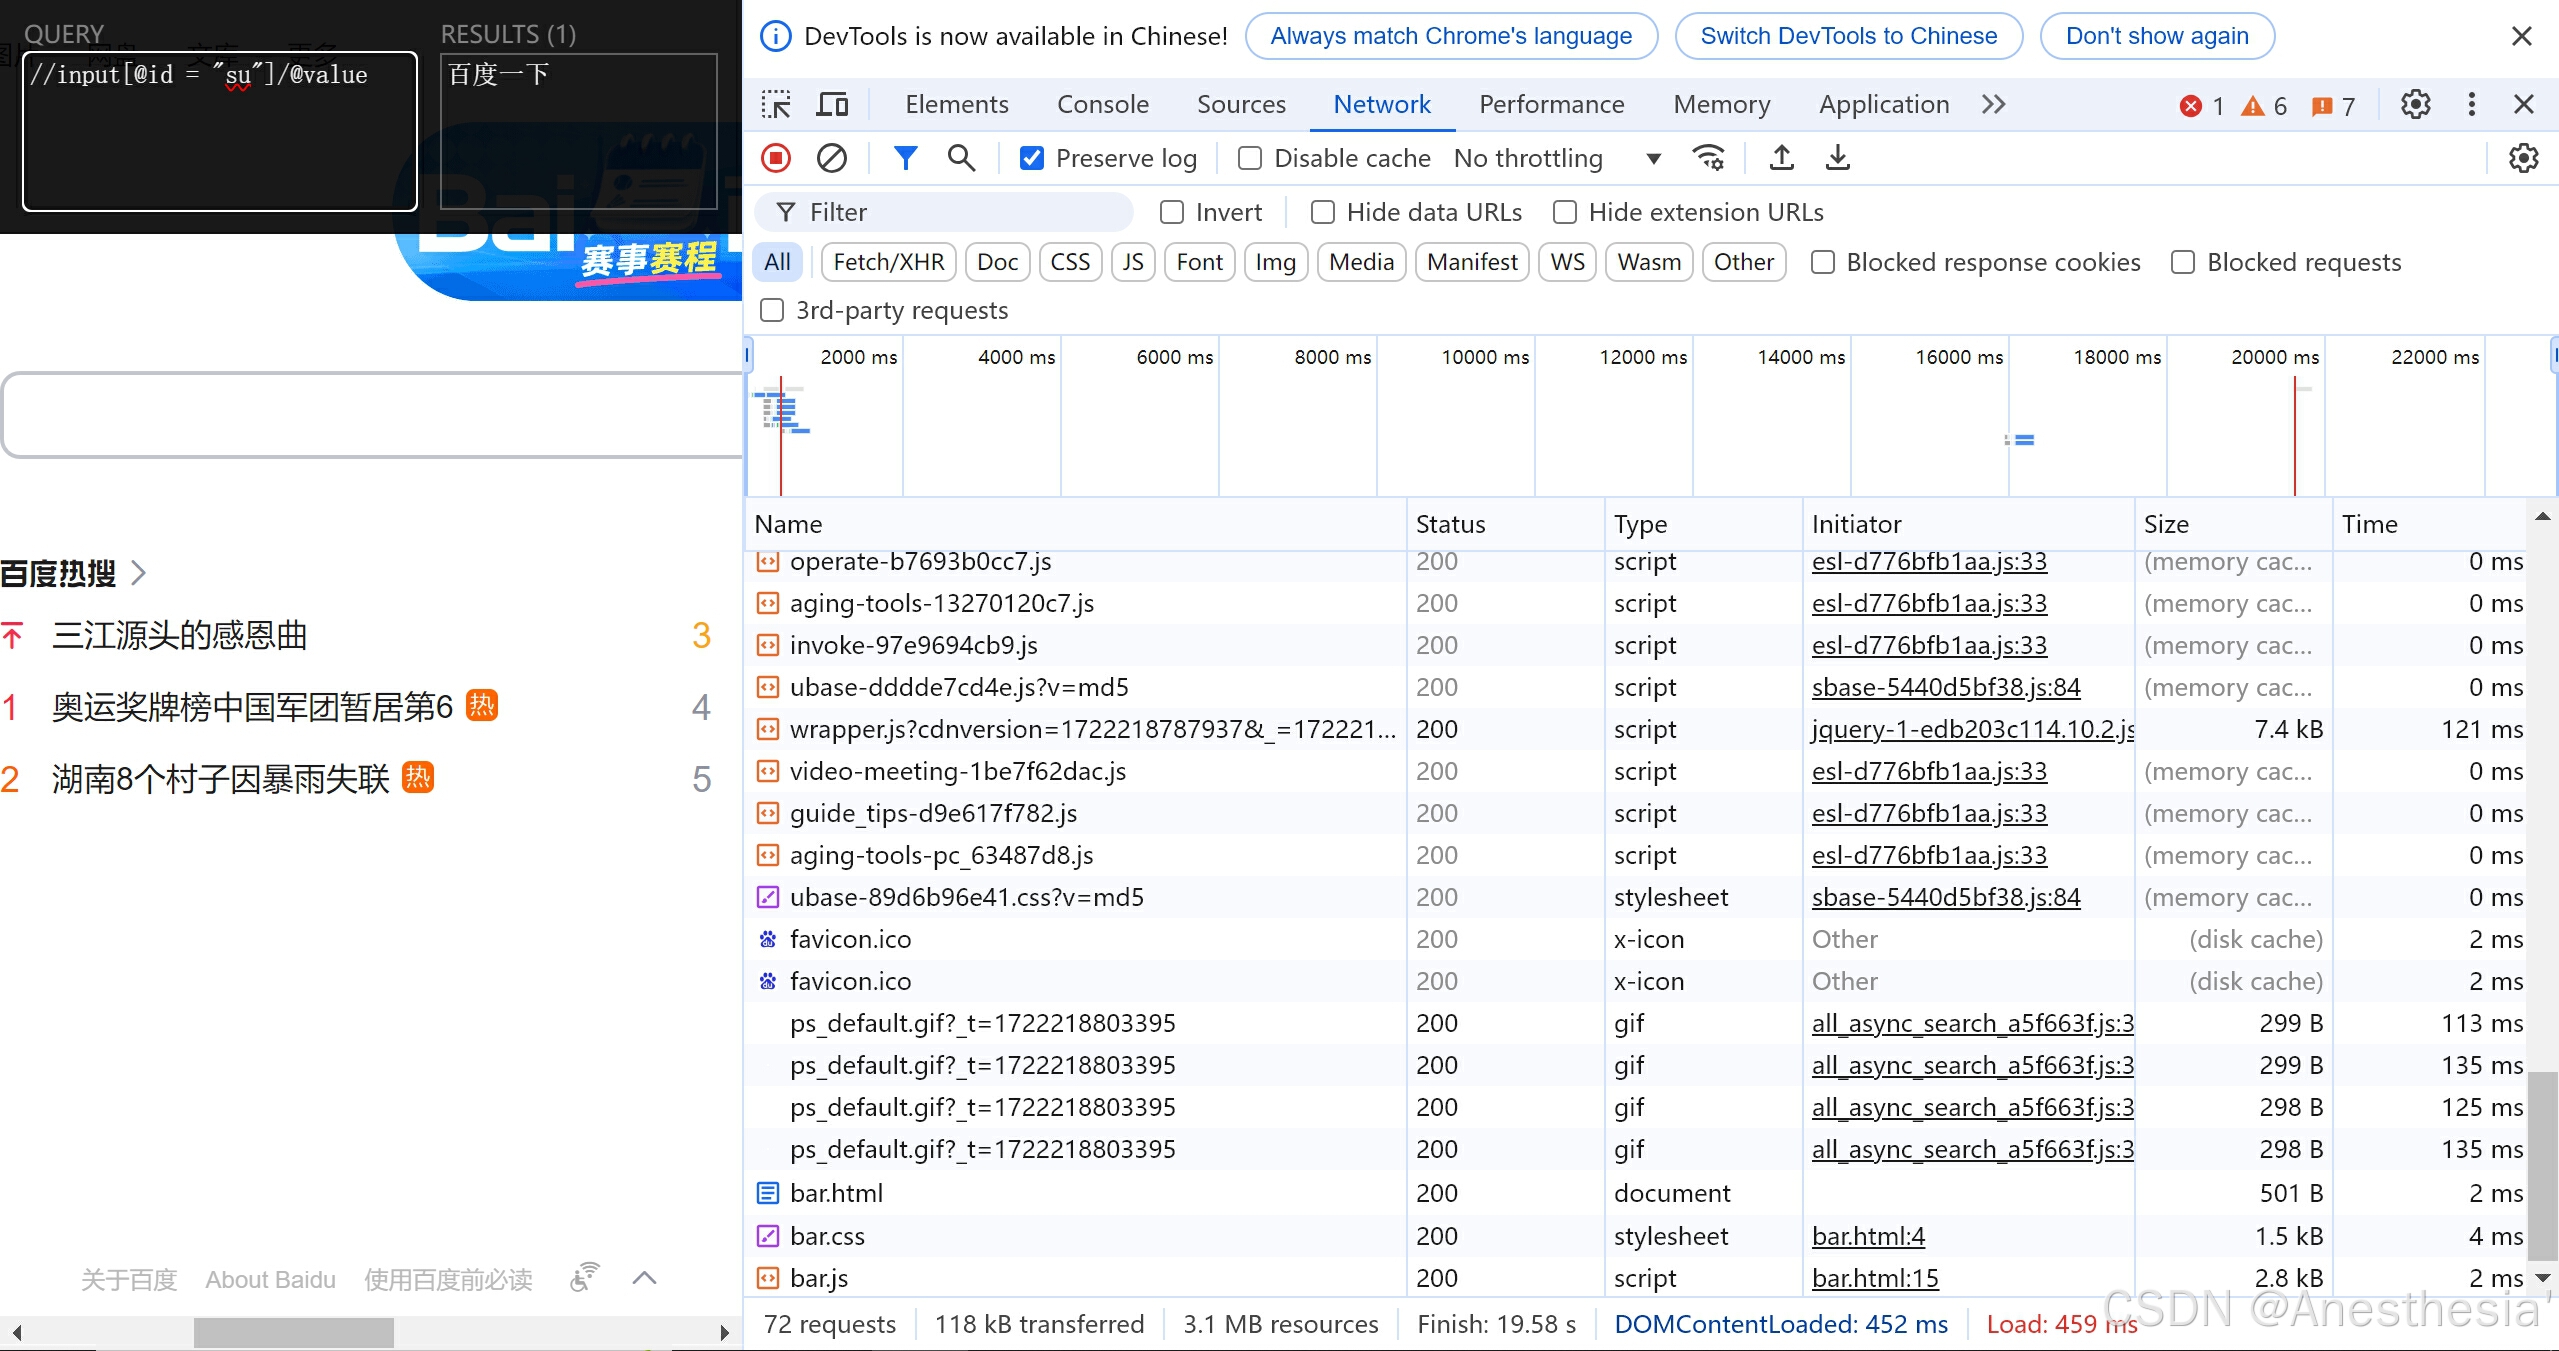The image size is (2559, 1351).
Task: Toggle the device toolbar icon
Action: (x=832, y=105)
